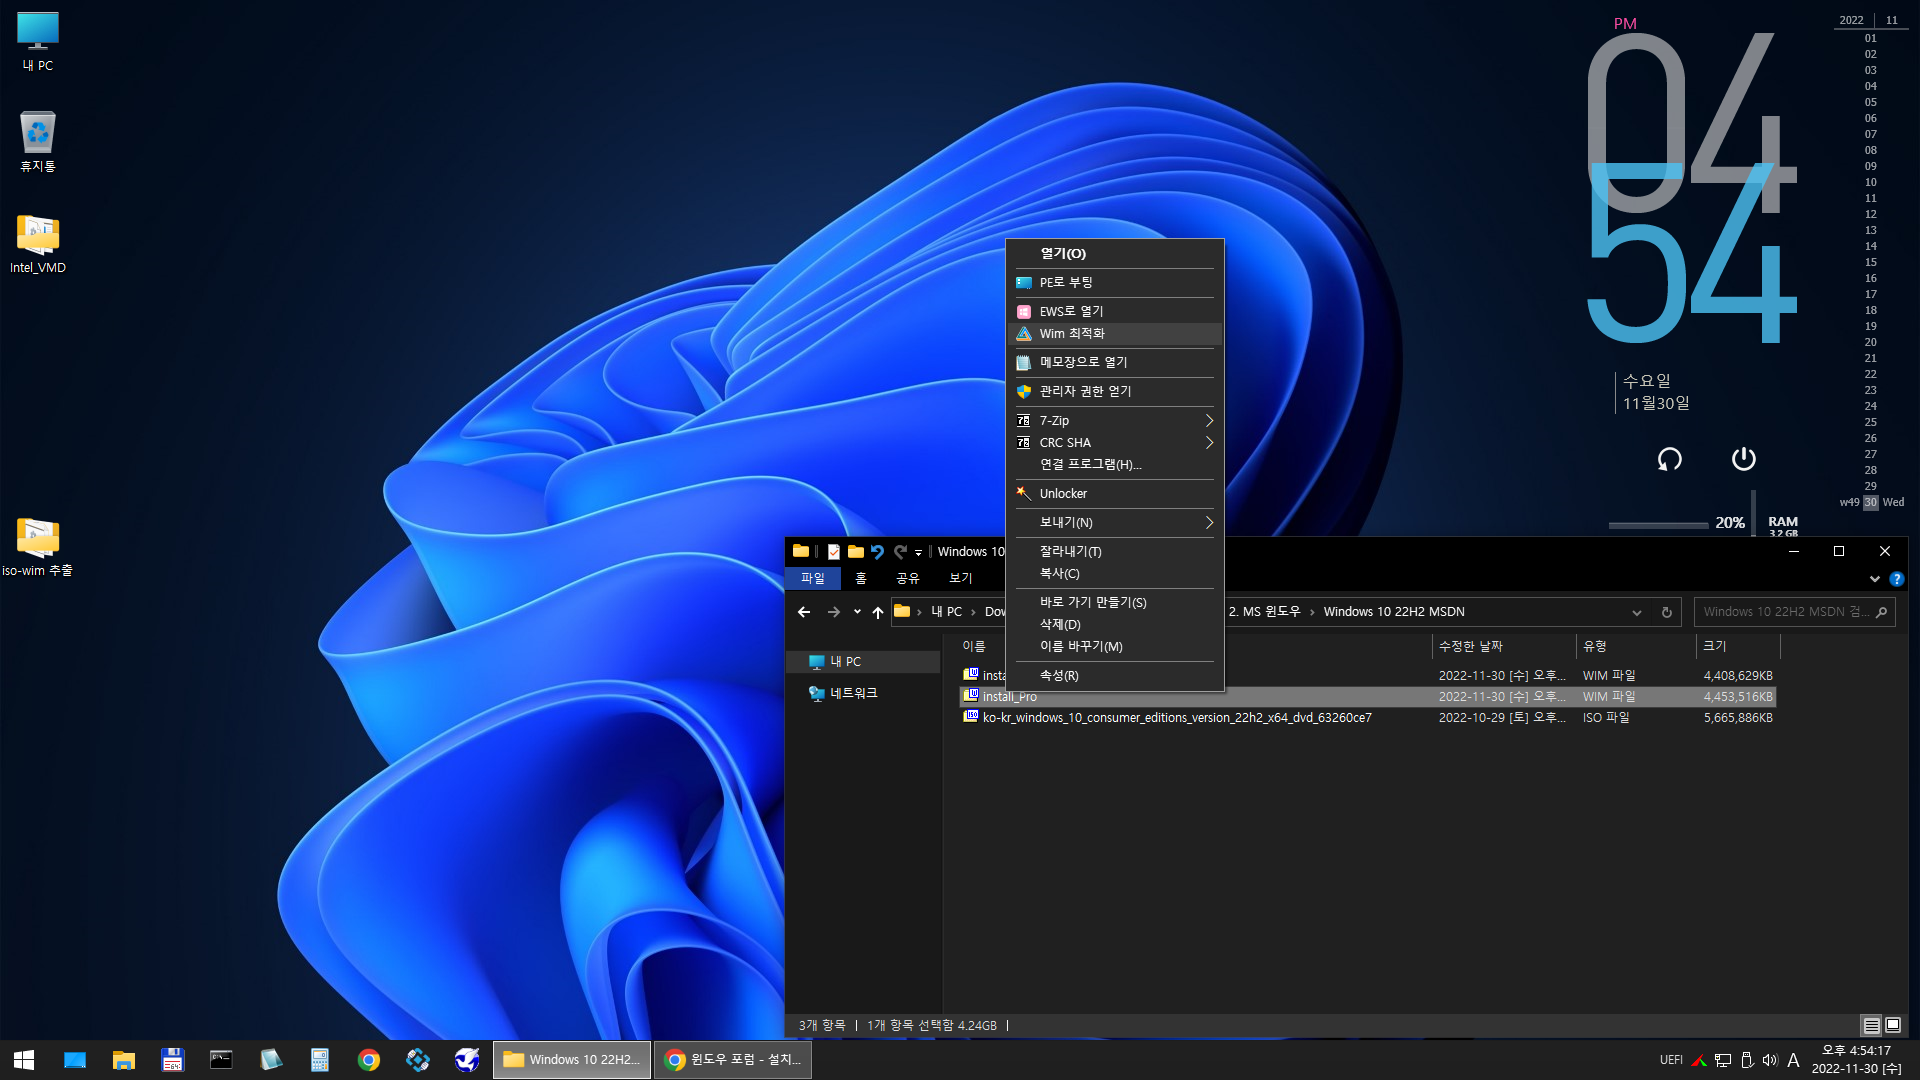Viewport: 1920px width, 1080px height.
Task: Open the recent locations dropdown arrow
Action: click(857, 612)
